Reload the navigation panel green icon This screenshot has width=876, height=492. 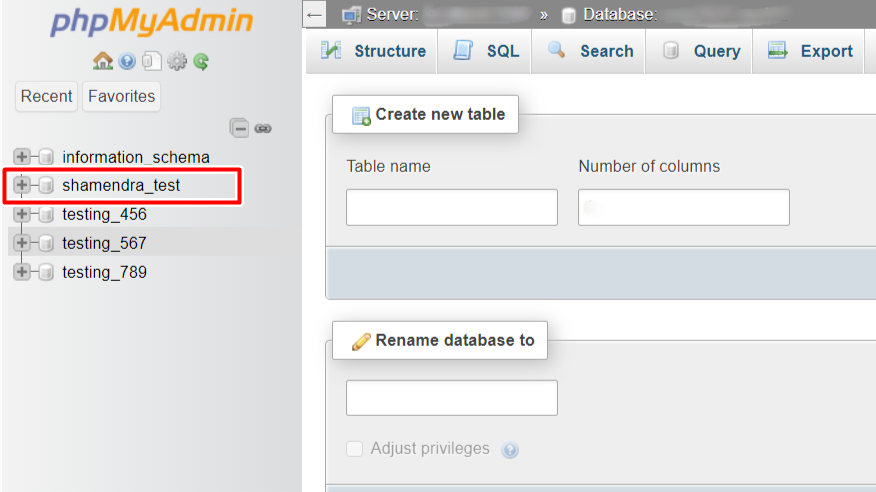click(x=201, y=61)
